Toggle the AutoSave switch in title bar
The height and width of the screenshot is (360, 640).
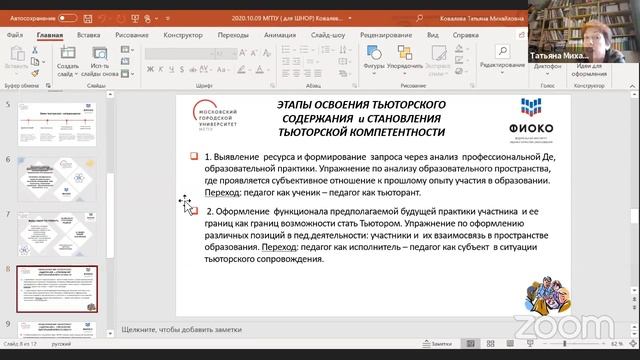click(x=67, y=18)
